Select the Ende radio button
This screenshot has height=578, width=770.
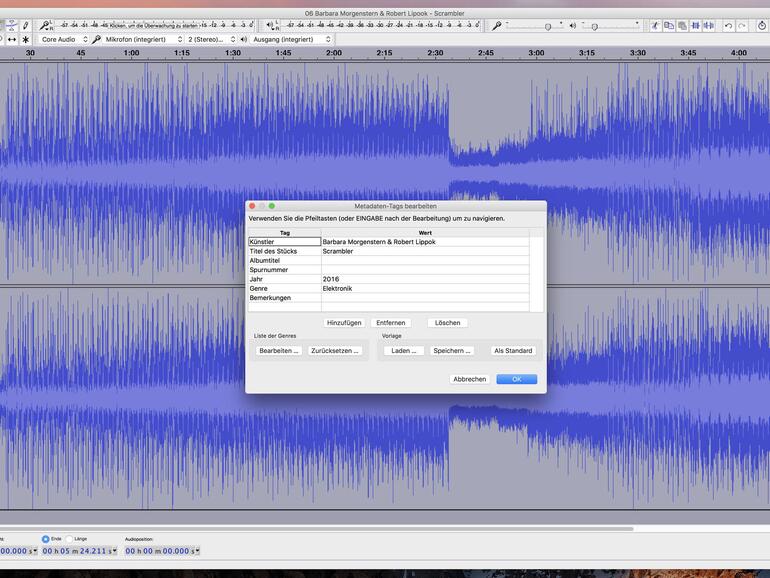pos(46,539)
